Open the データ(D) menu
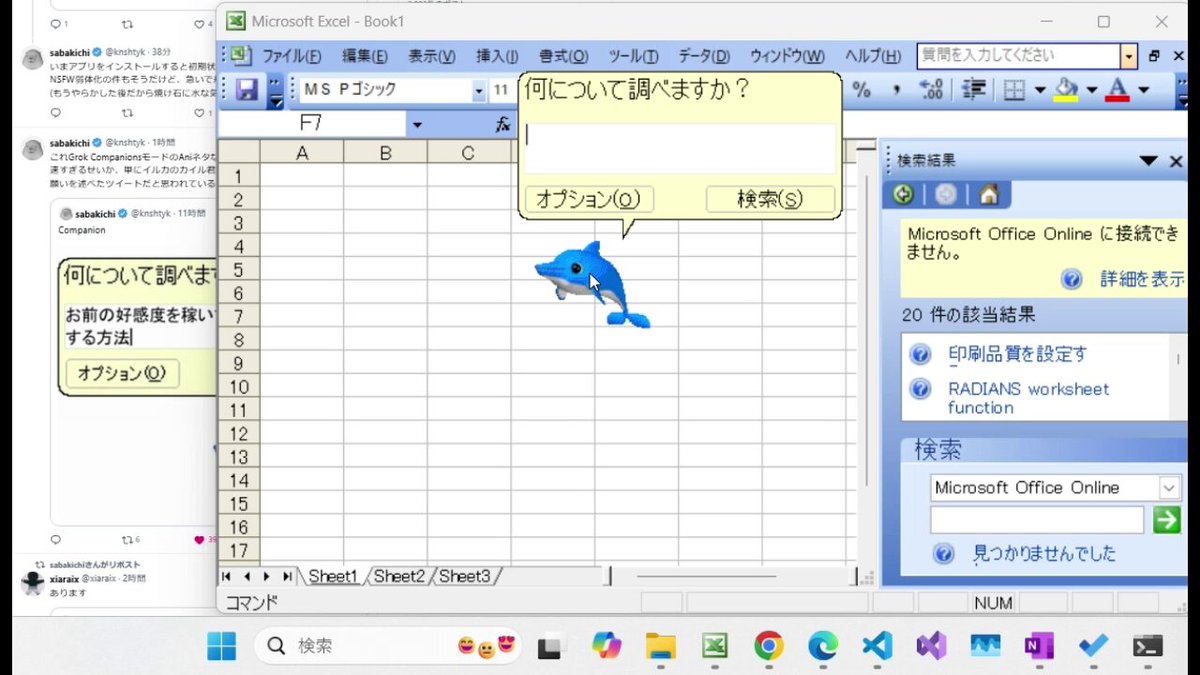Image resolution: width=1200 pixels, height=675 pixels. tap(704, 56)
